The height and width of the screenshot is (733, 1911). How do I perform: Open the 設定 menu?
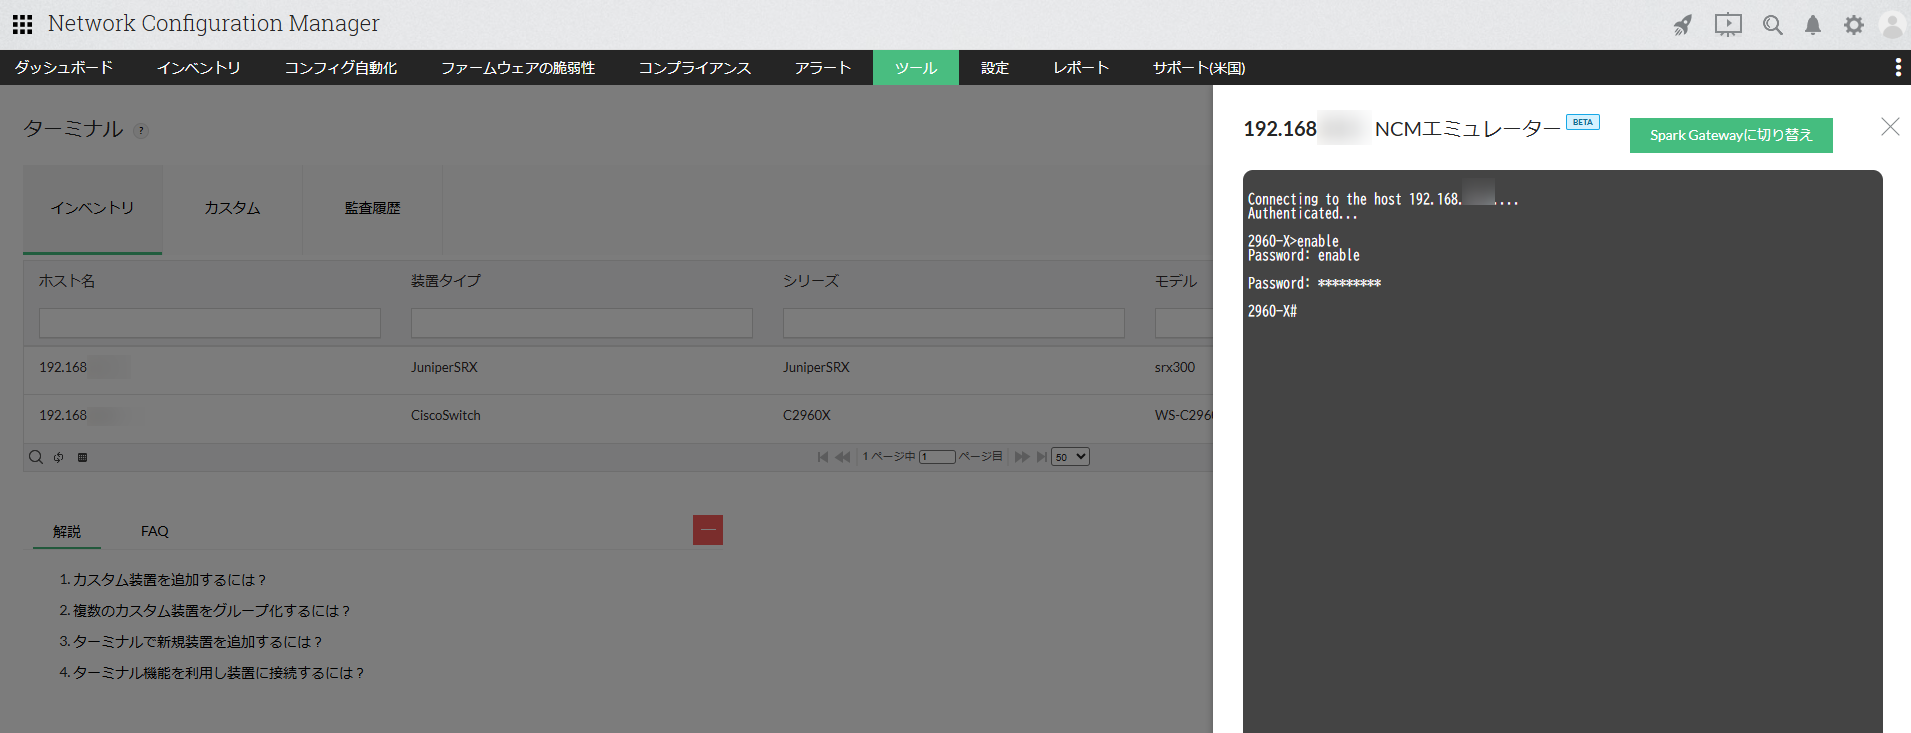coord(995,67)
